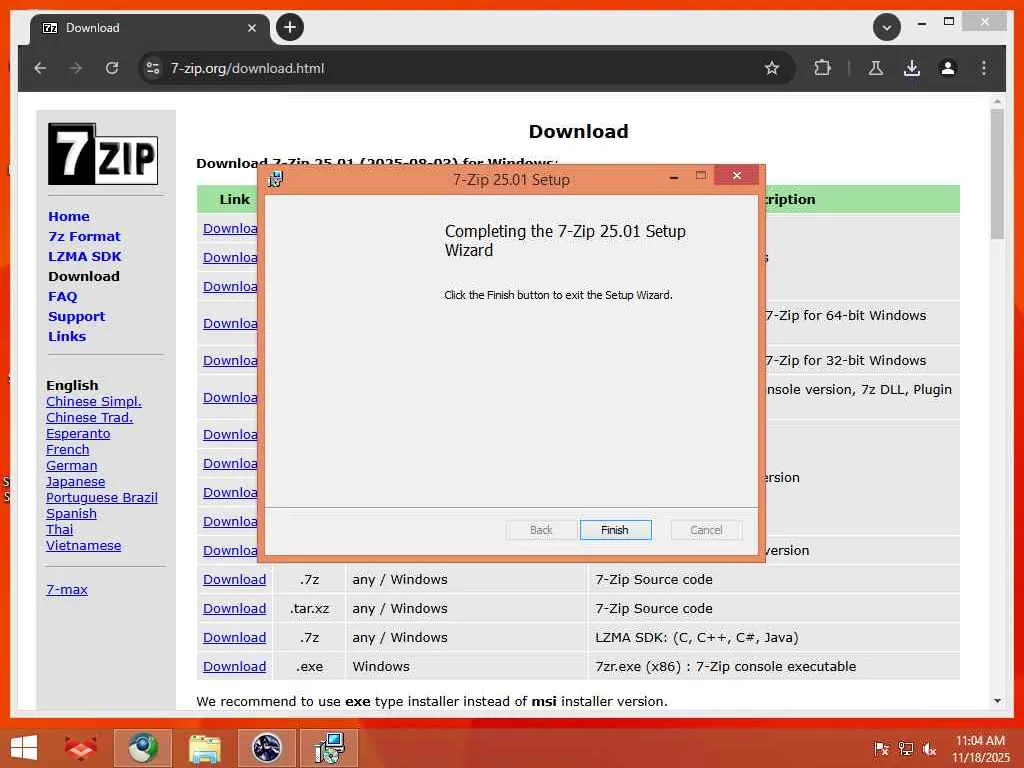Open the browser three-dot menu
This screenshot has height=768, width=1024.
coord(984,68)
